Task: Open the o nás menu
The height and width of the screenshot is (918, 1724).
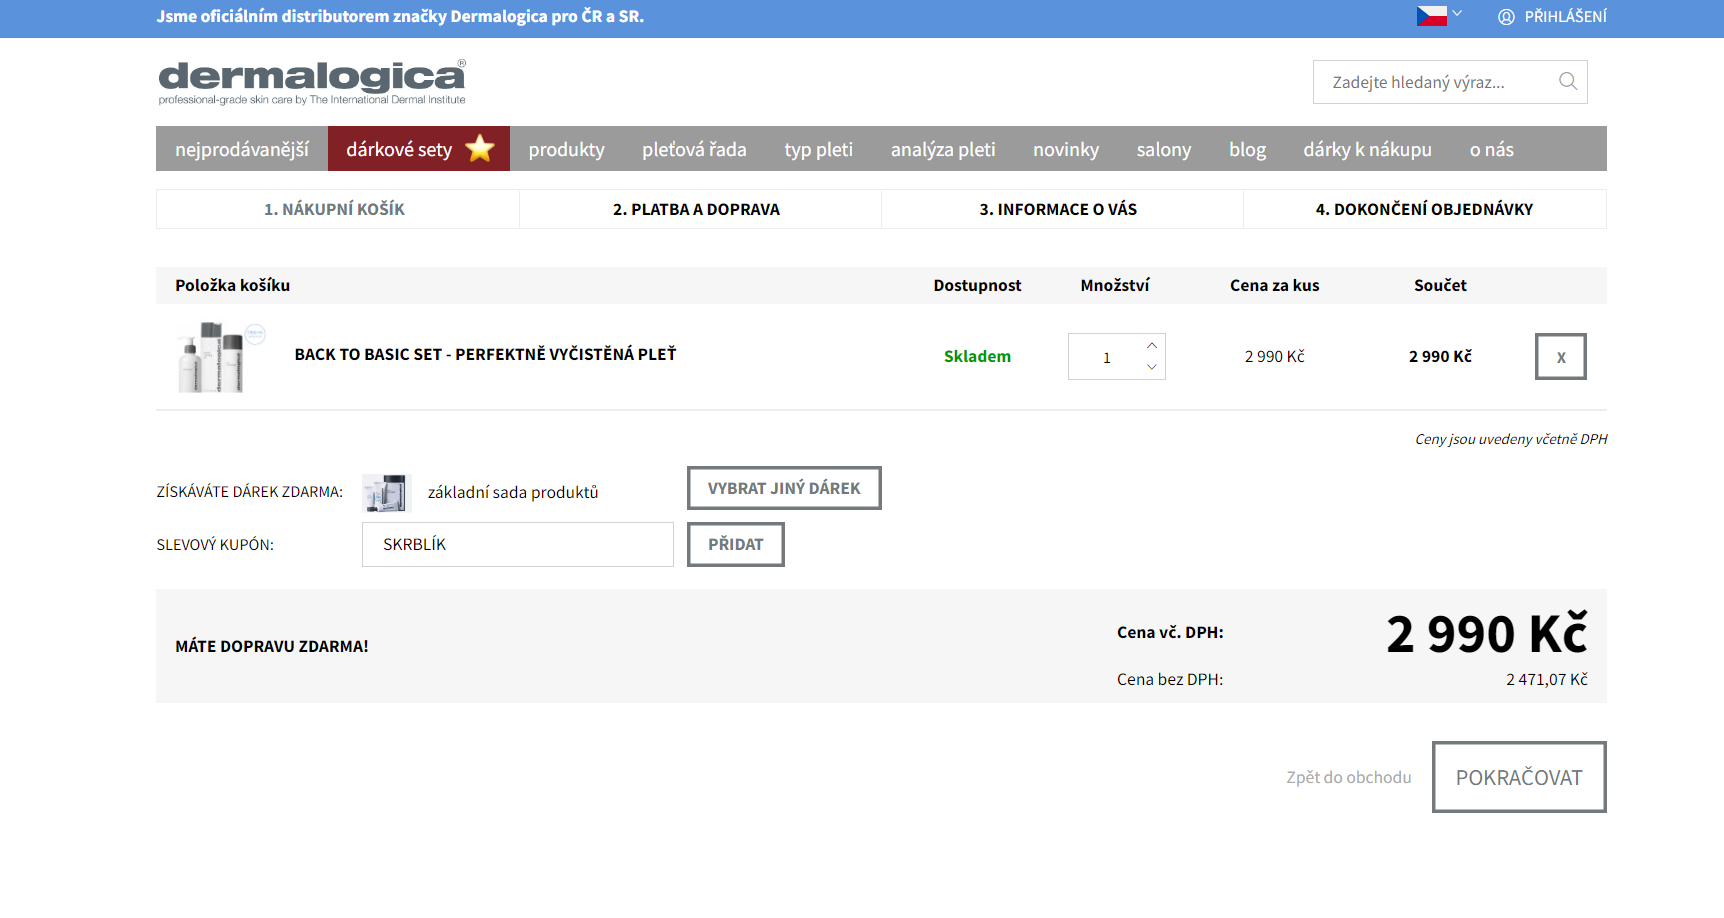Action: (x=1491, y=149)
